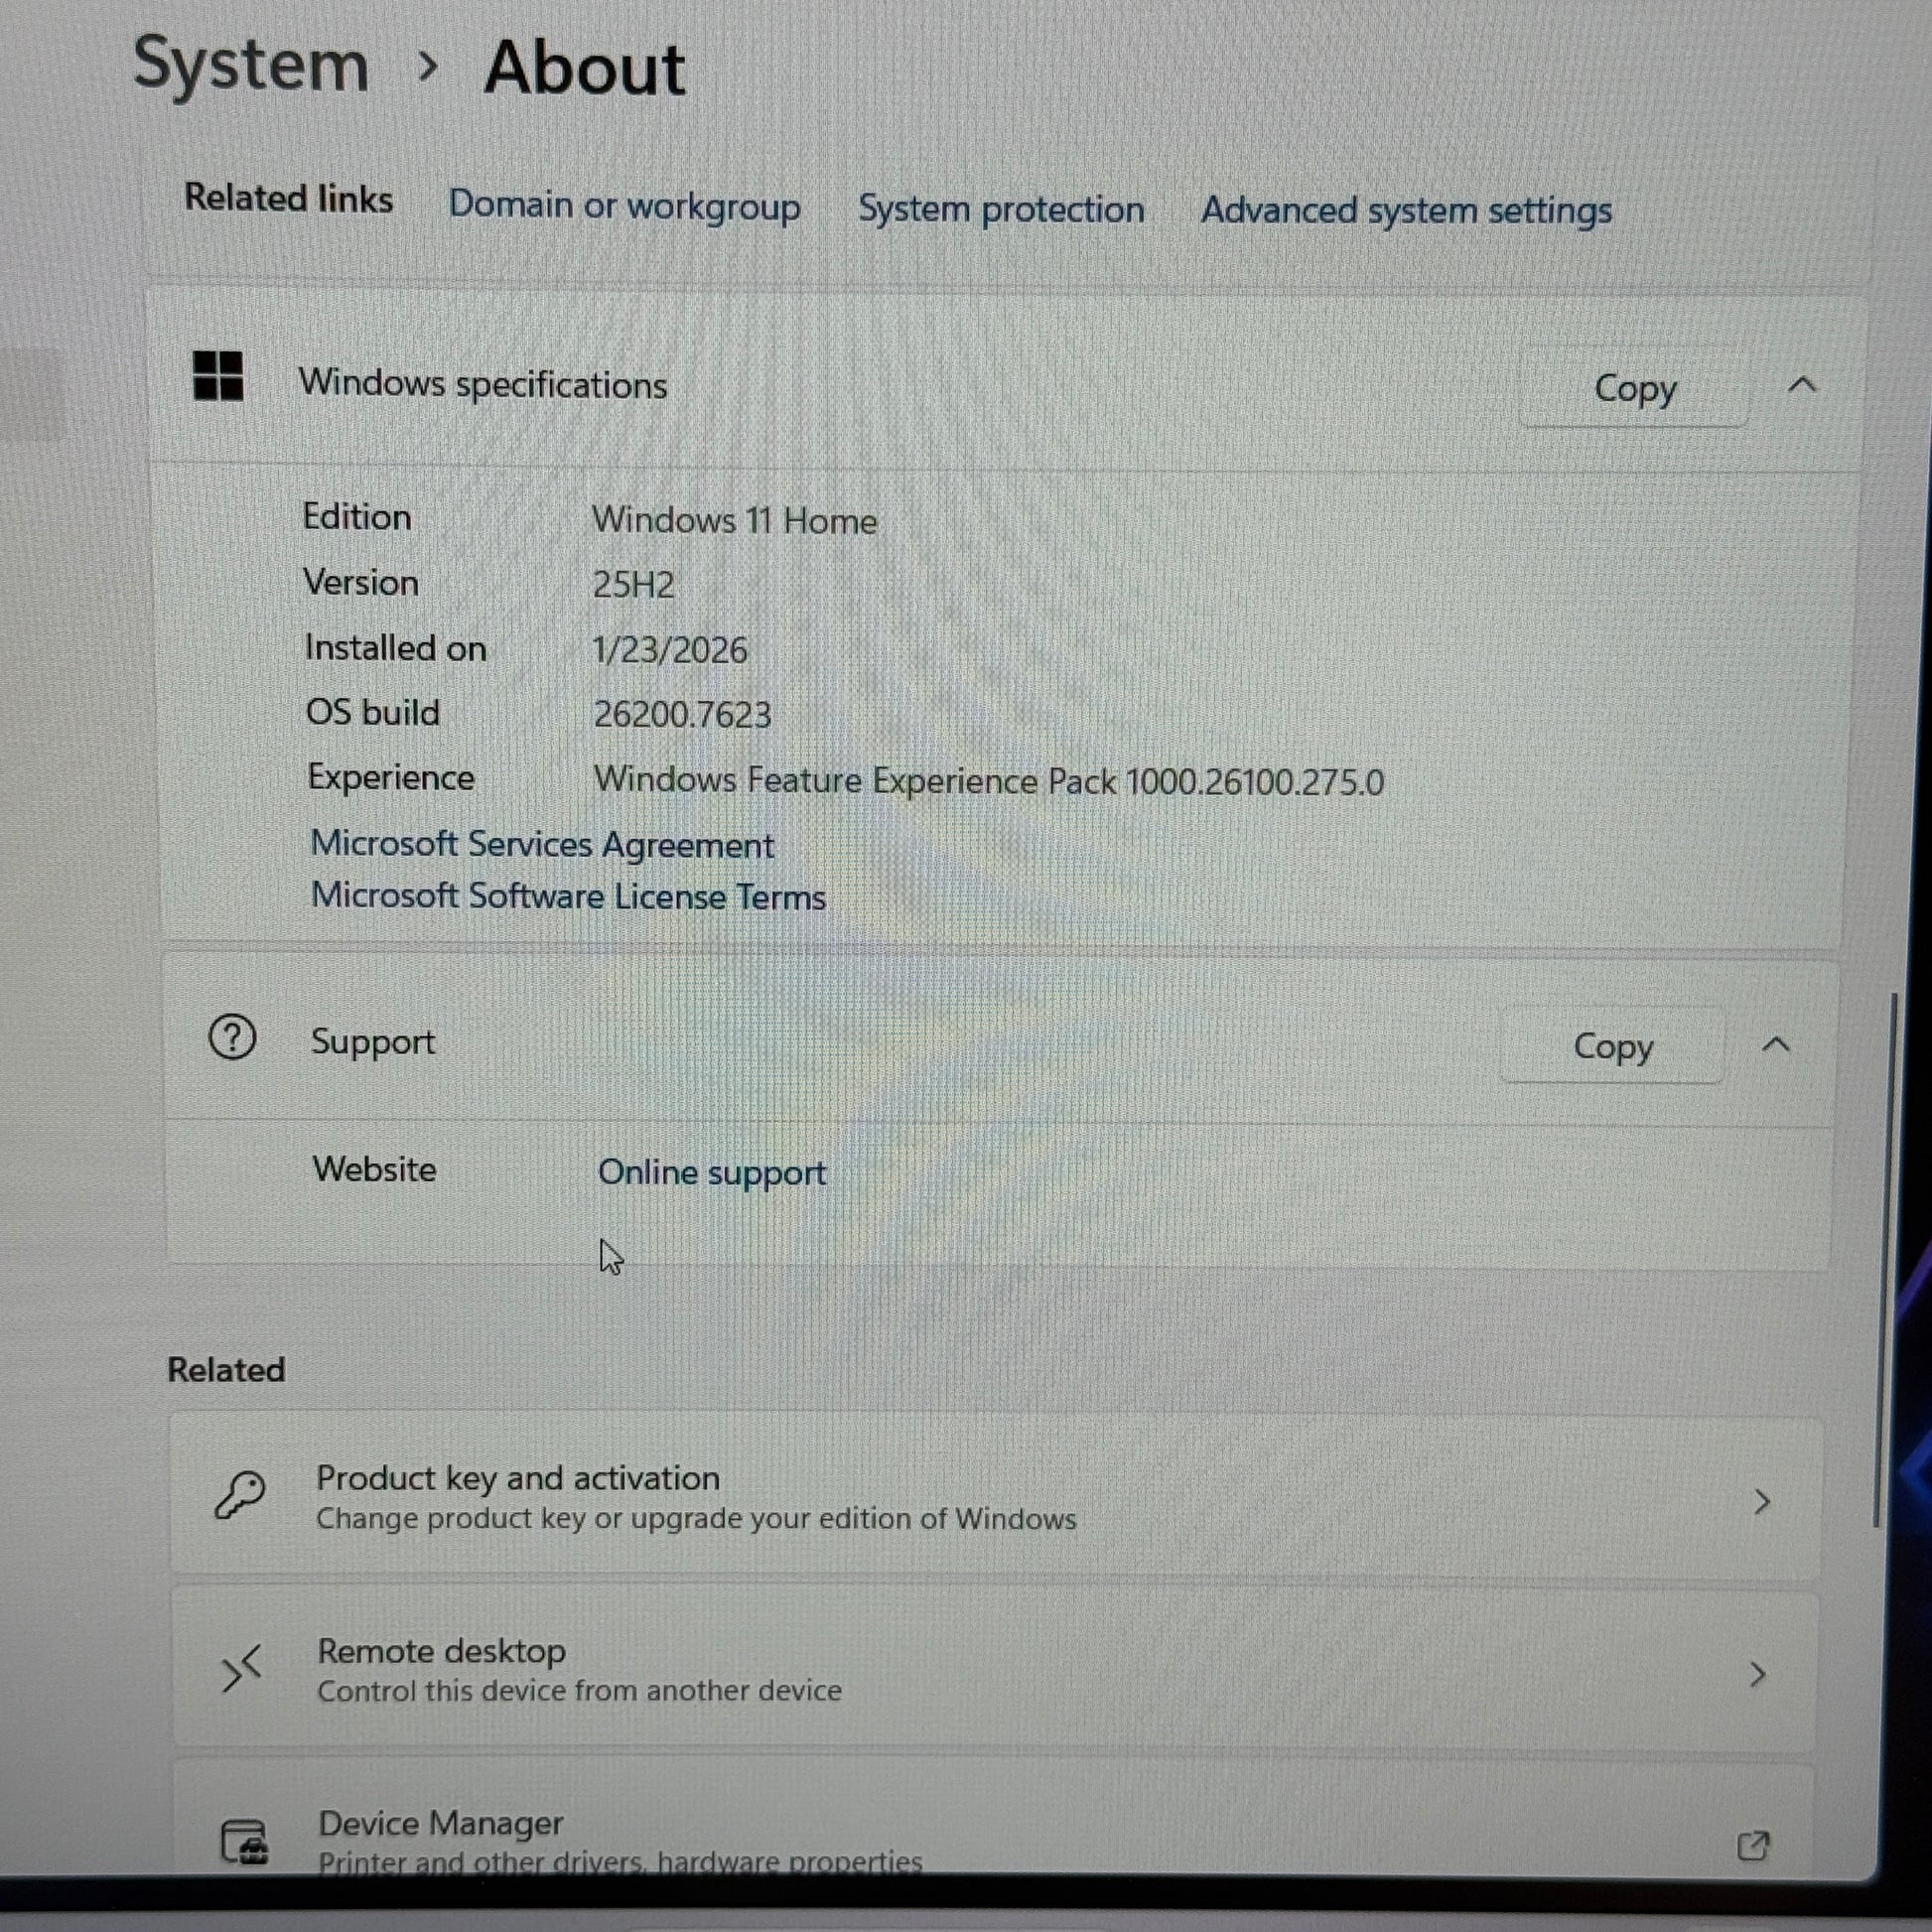Click the Remote desktop arrows icon
The height and width of the screenshot is (1932, 1932).
point(242,1668)
